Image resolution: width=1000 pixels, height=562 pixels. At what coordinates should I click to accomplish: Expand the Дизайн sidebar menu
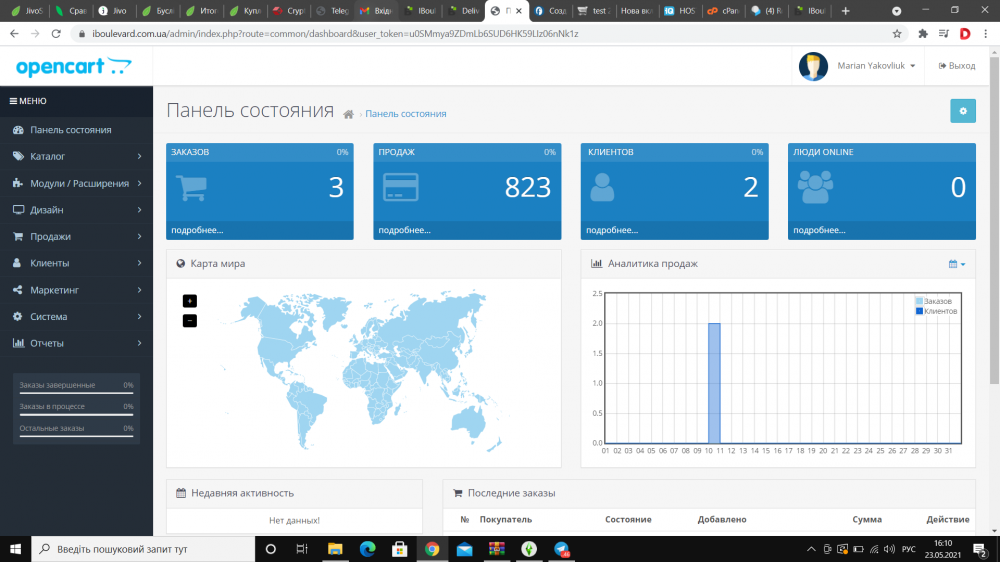click(77, 210)
